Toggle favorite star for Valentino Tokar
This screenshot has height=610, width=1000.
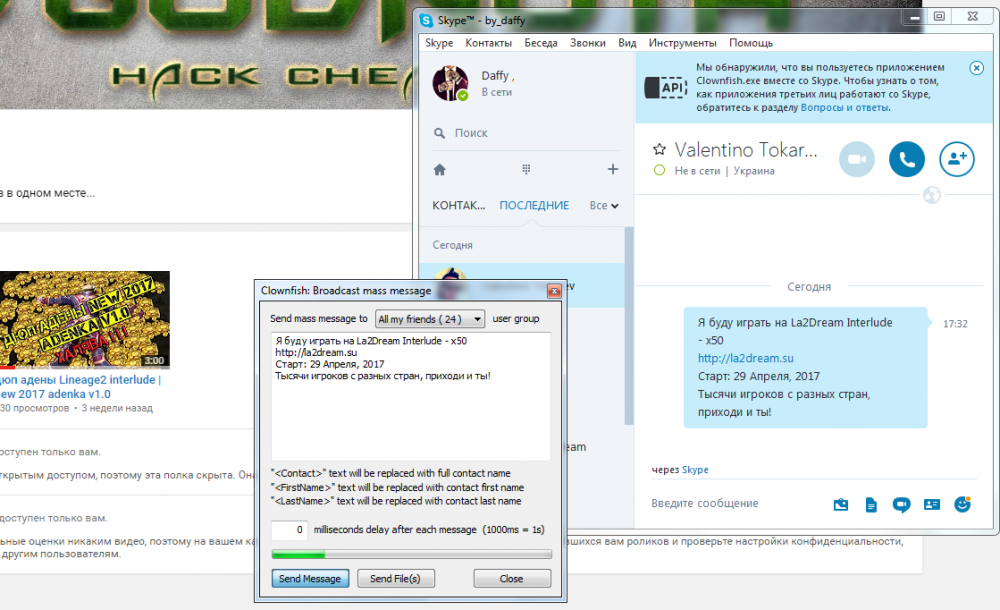pyautogui.click(x=659, y=149)
